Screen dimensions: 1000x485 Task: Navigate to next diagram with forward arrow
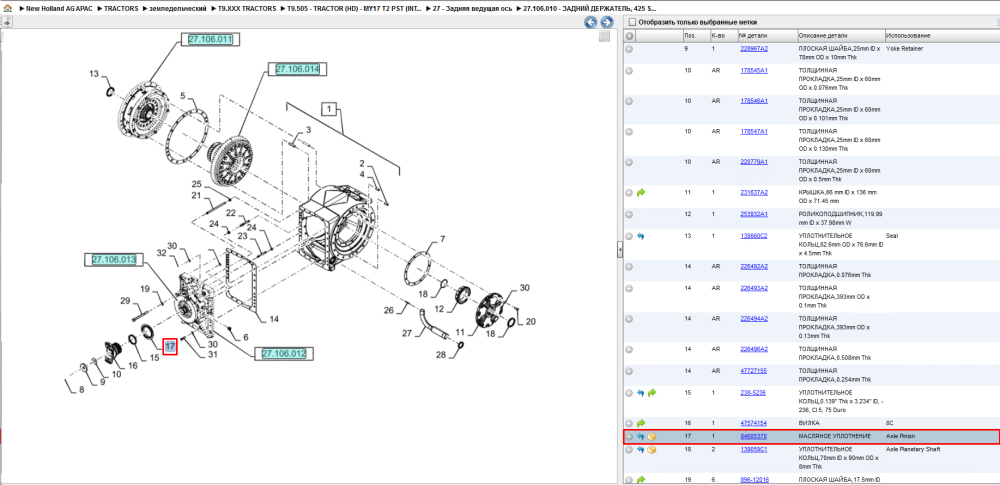(x=607, y=22)
